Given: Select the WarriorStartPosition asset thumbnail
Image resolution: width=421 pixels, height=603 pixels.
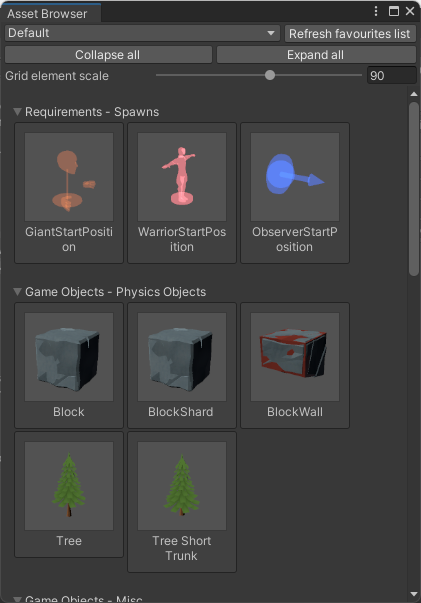Looking at the screenshot, I should tap(182, 177).
